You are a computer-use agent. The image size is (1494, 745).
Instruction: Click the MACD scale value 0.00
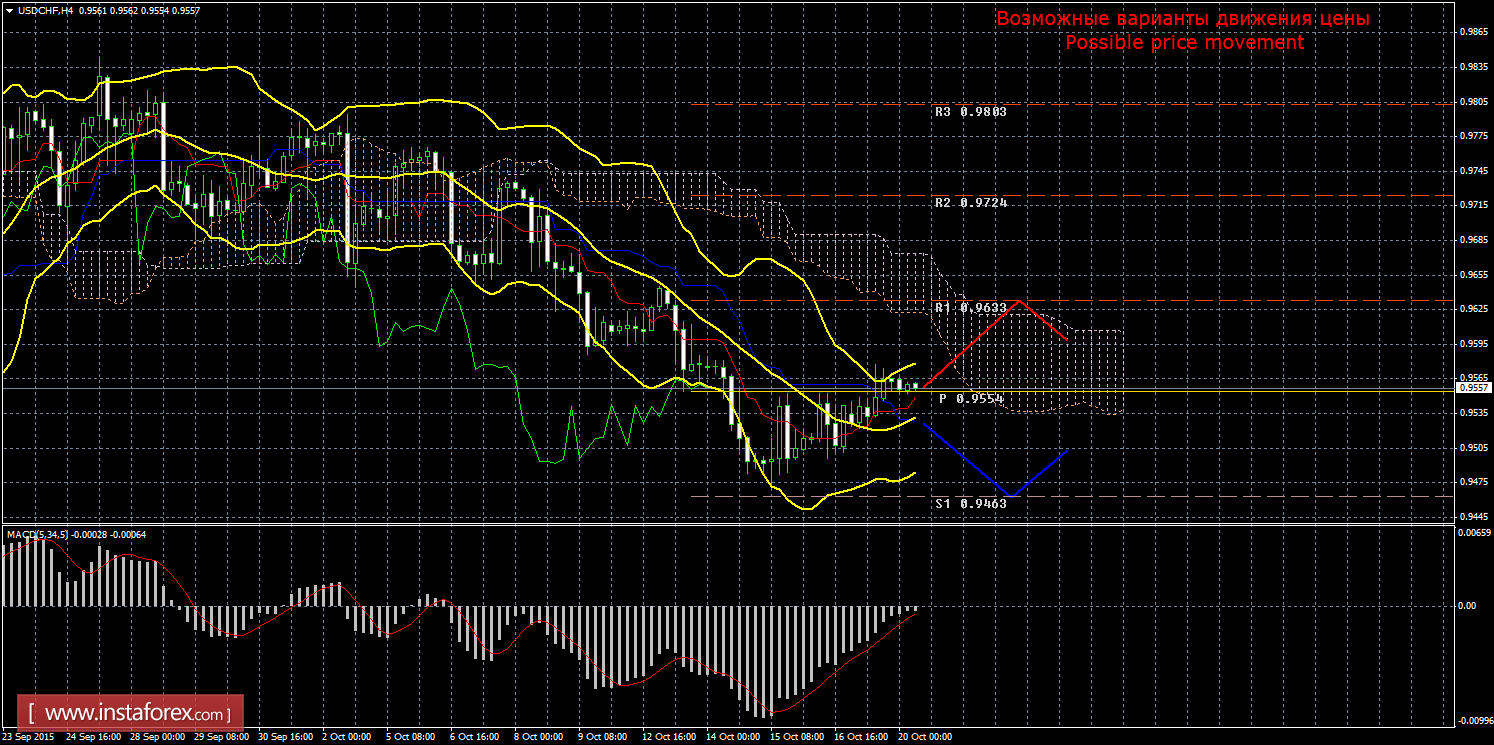click(x=1467, y=606)
